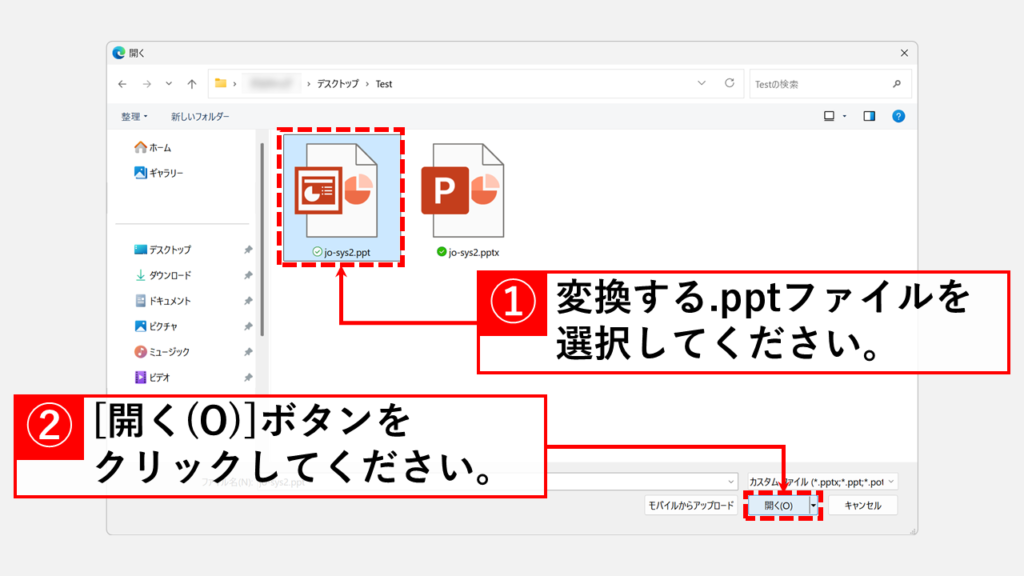Close the 開く dialog window
The height and width of the screenshot is (576, 1024).
pos(904,53)
